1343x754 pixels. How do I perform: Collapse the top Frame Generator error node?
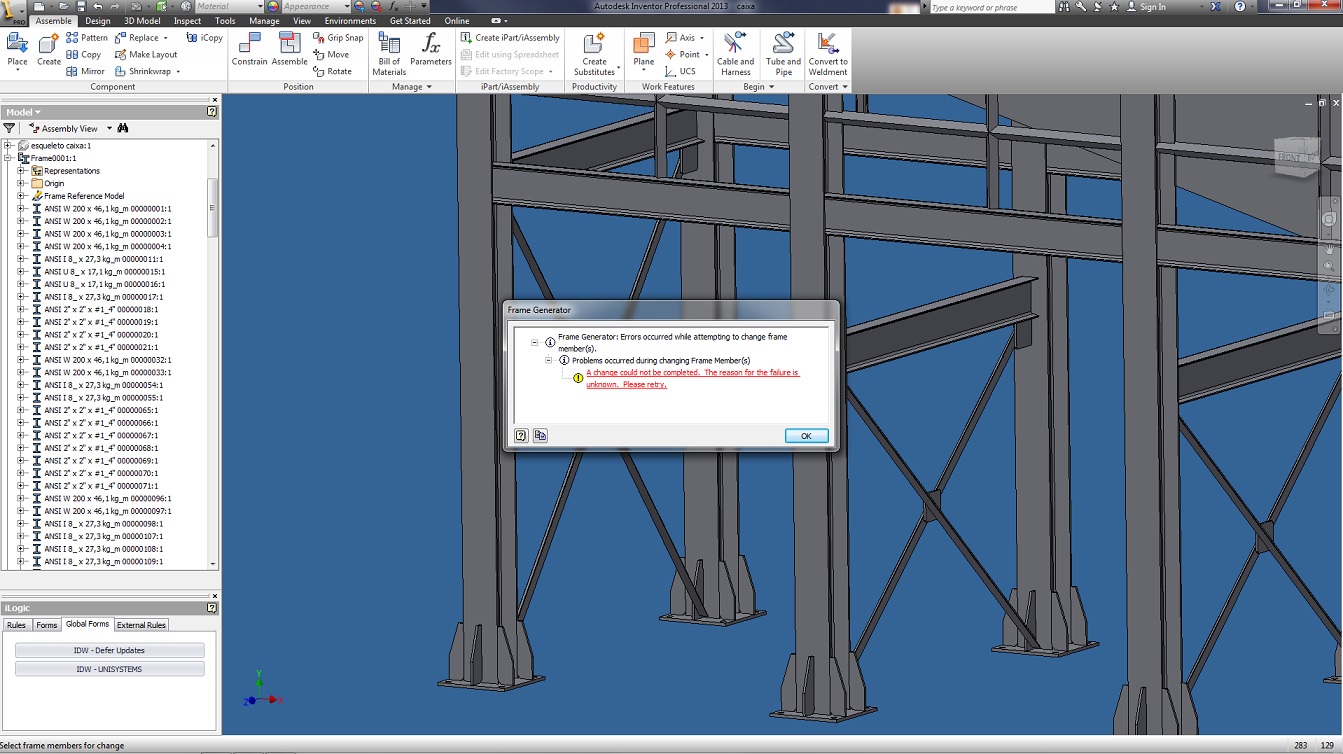[x=535, y=342]
